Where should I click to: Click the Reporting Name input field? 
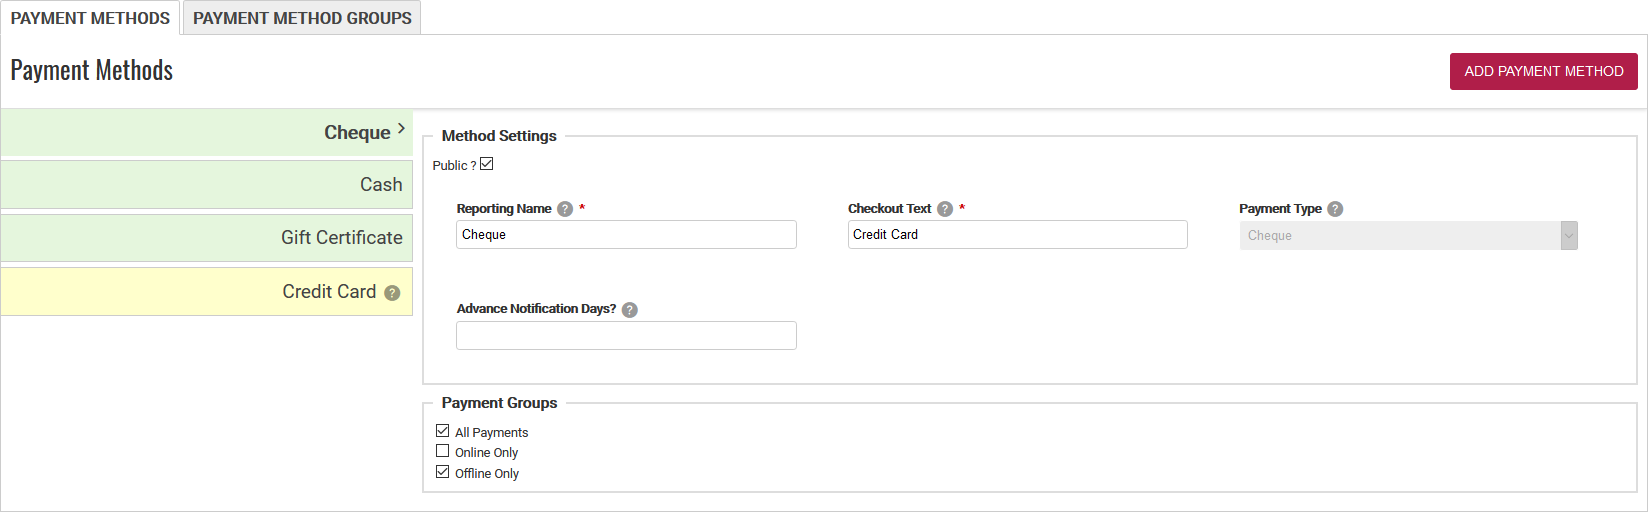(626, 235)
